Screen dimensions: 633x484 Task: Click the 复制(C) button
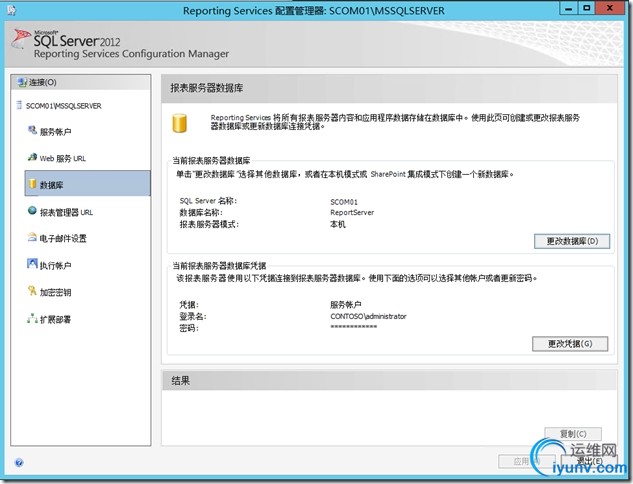573,434
